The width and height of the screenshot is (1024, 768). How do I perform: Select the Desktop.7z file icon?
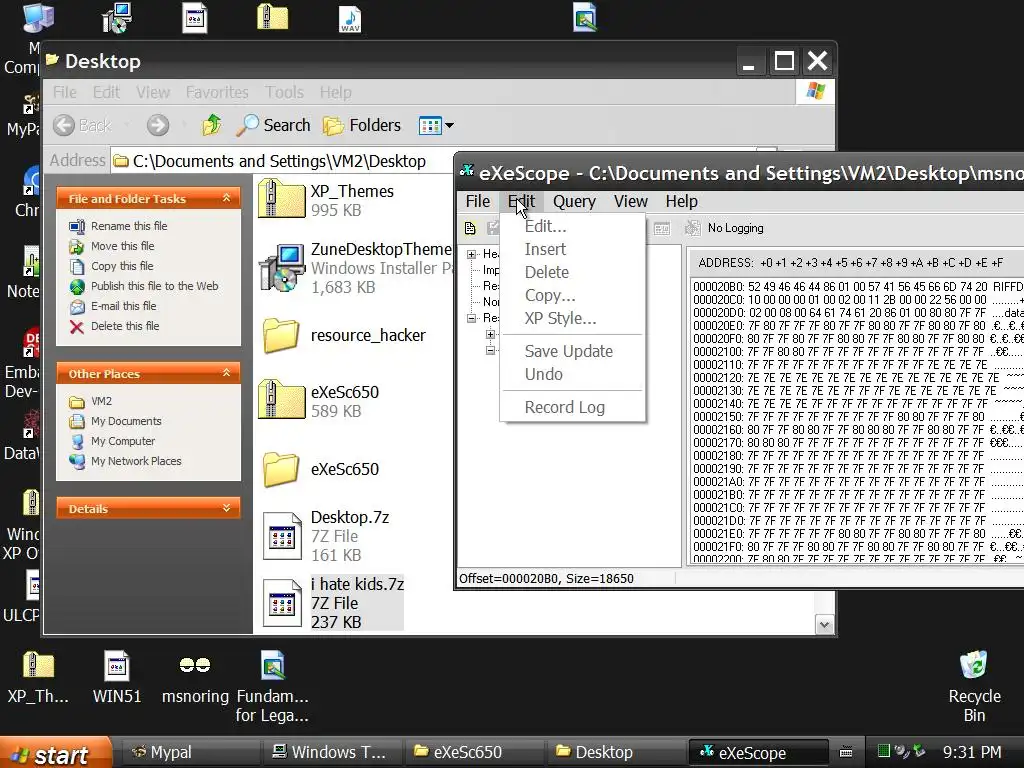[281, 536]
